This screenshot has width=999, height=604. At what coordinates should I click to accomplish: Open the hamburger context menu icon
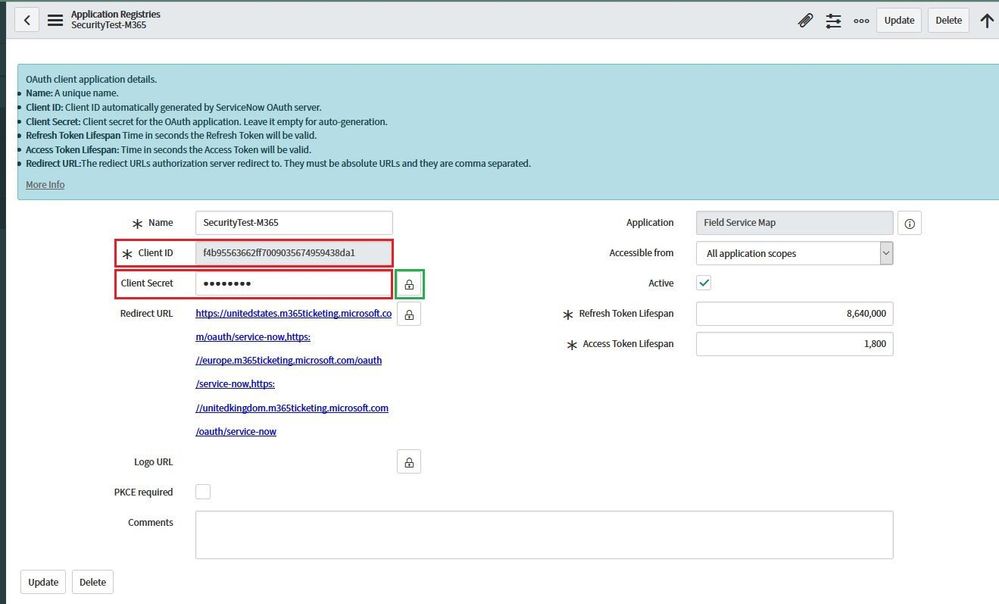[x=55, y=20]
